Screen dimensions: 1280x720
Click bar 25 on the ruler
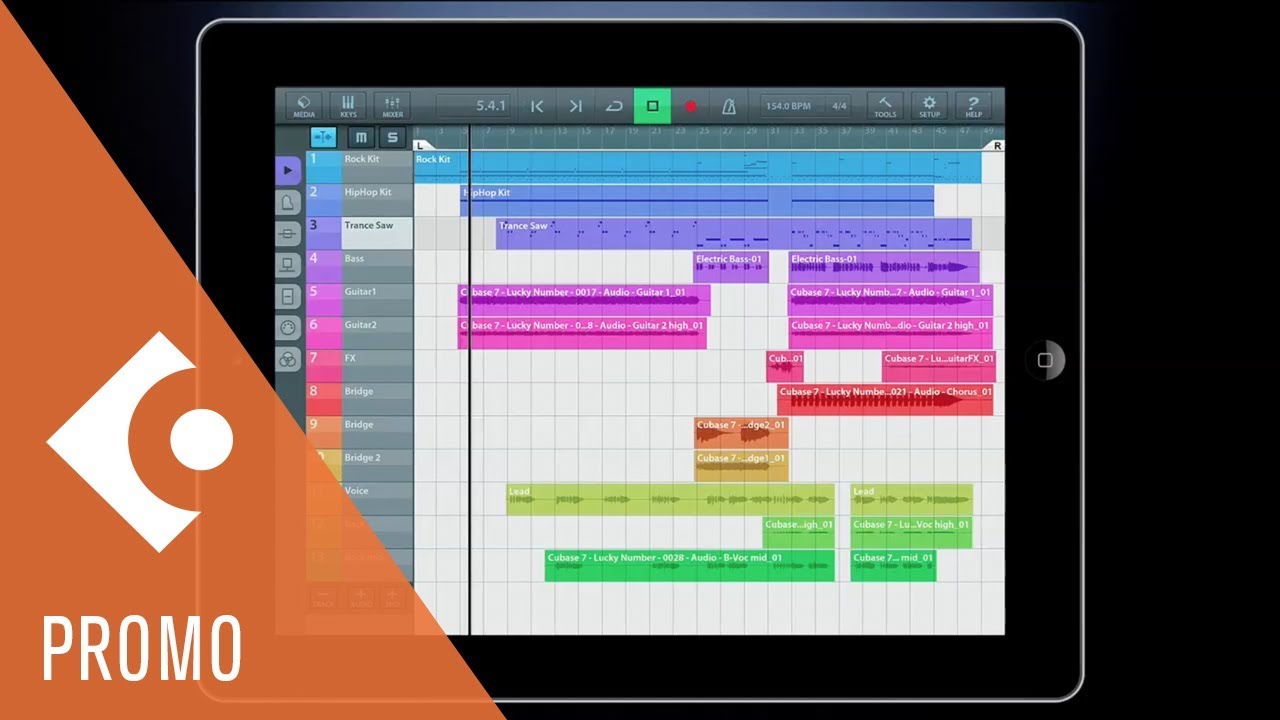pos(704,131)
